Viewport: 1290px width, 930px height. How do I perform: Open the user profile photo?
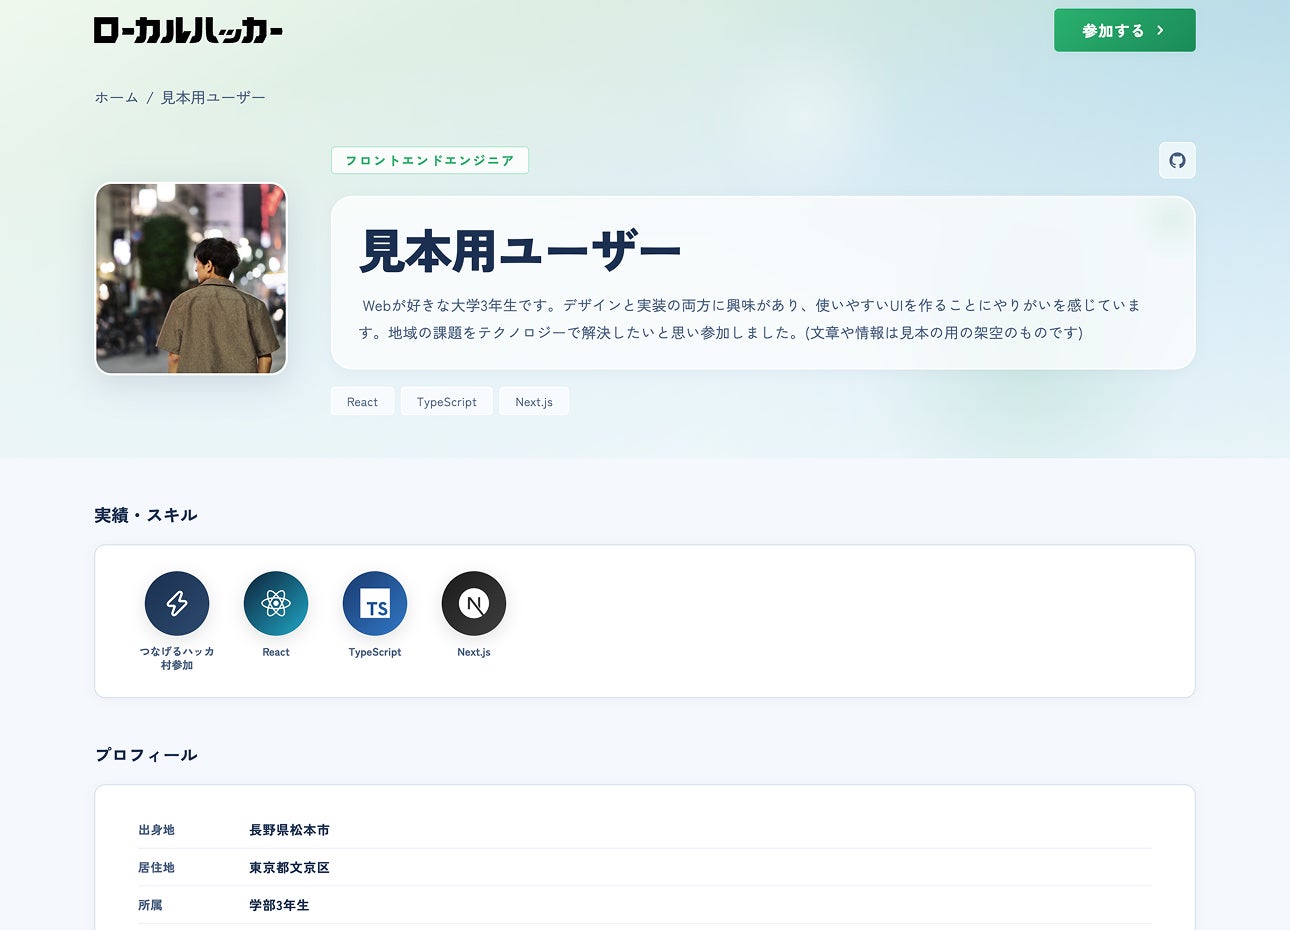[191, 278]
